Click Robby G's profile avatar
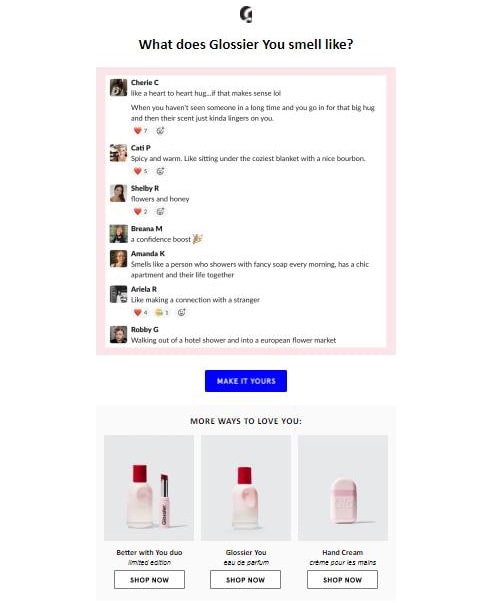 pyautogui.click(x=118, y=335)
